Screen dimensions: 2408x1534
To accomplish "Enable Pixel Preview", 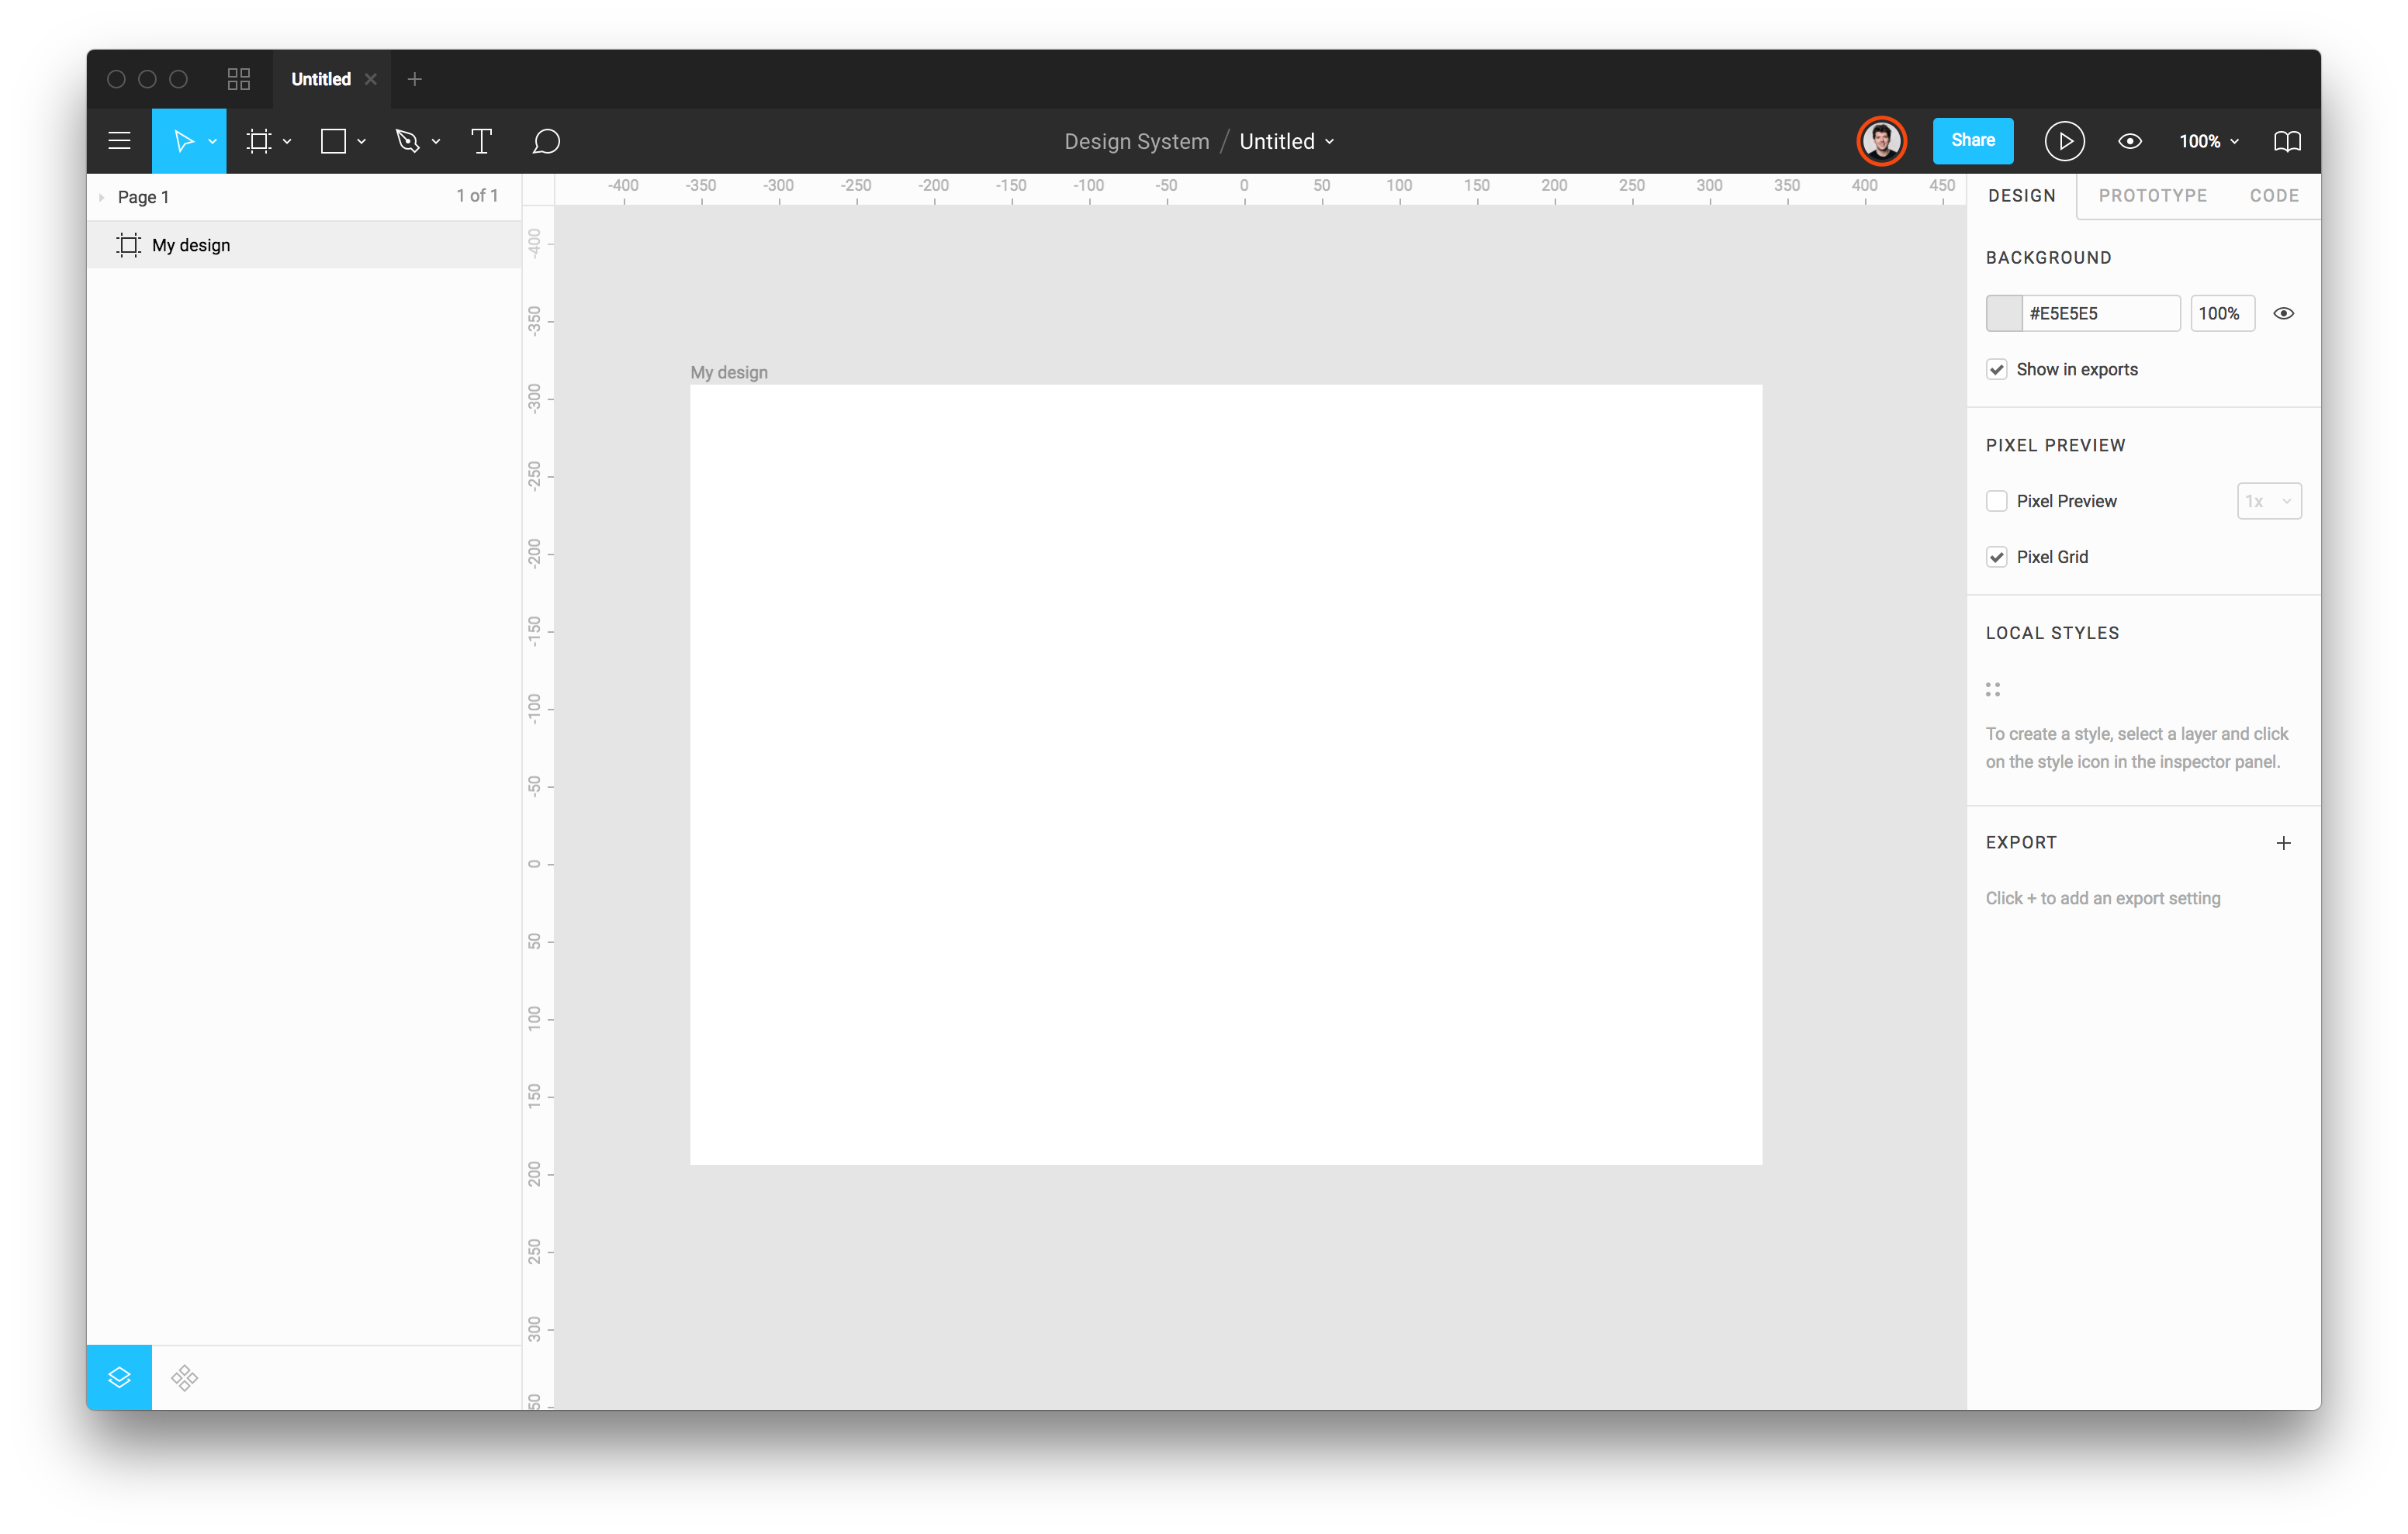I will click(1997, 501).
